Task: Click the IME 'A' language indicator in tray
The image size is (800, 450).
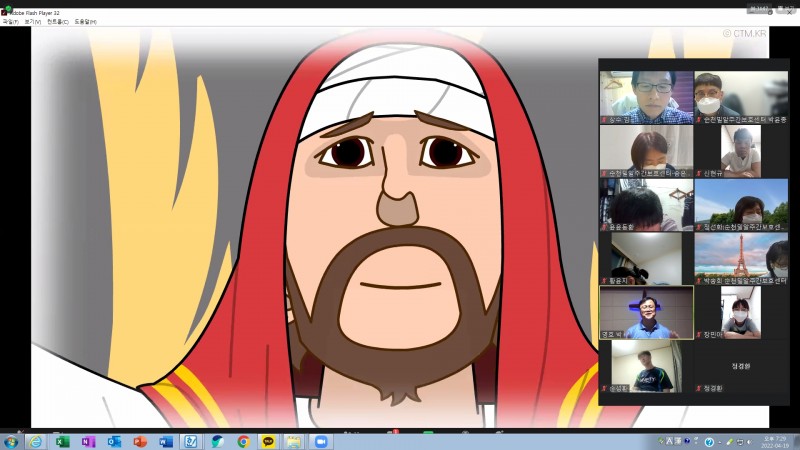Action: tap(669, 441)
